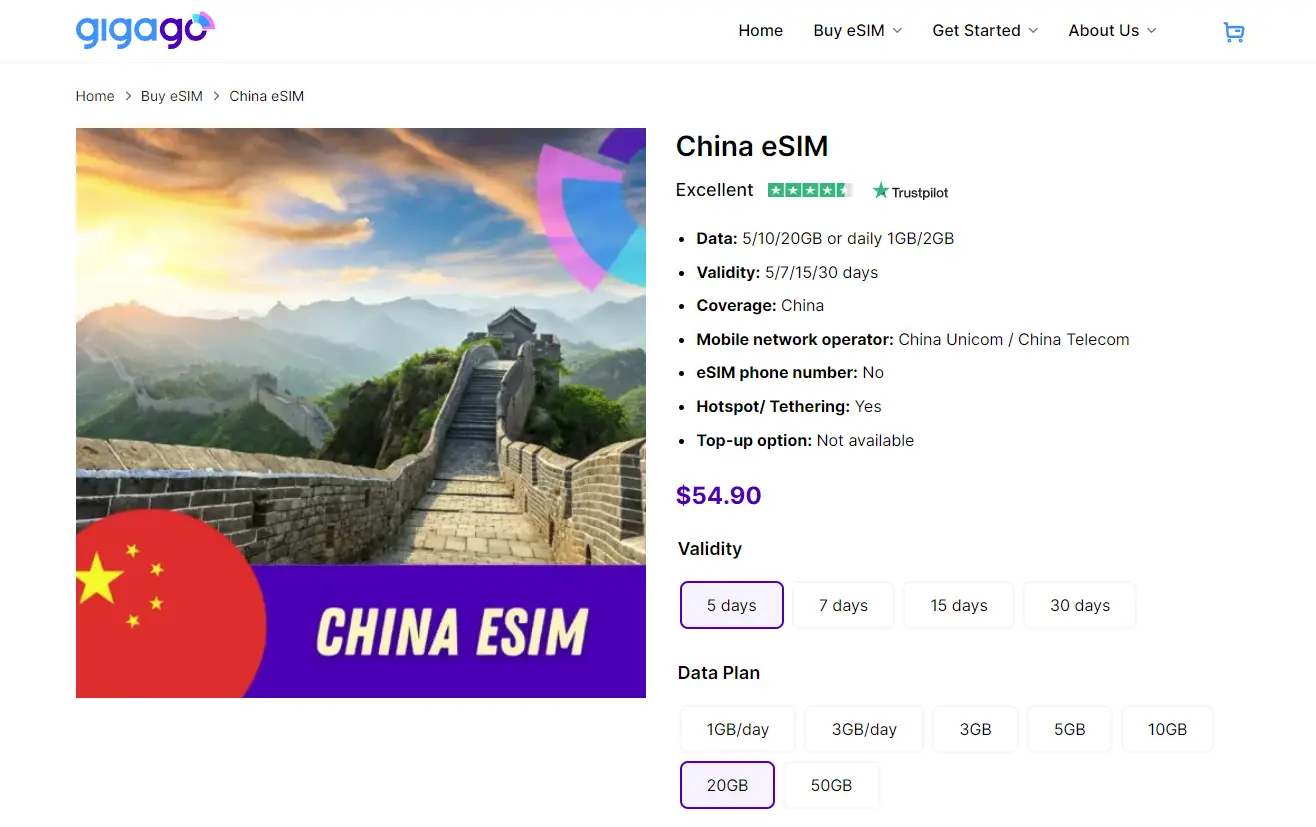The image size is (1316, 827).
Task: Expand the Get Started dropdown menu
Action: click(985, 31)
